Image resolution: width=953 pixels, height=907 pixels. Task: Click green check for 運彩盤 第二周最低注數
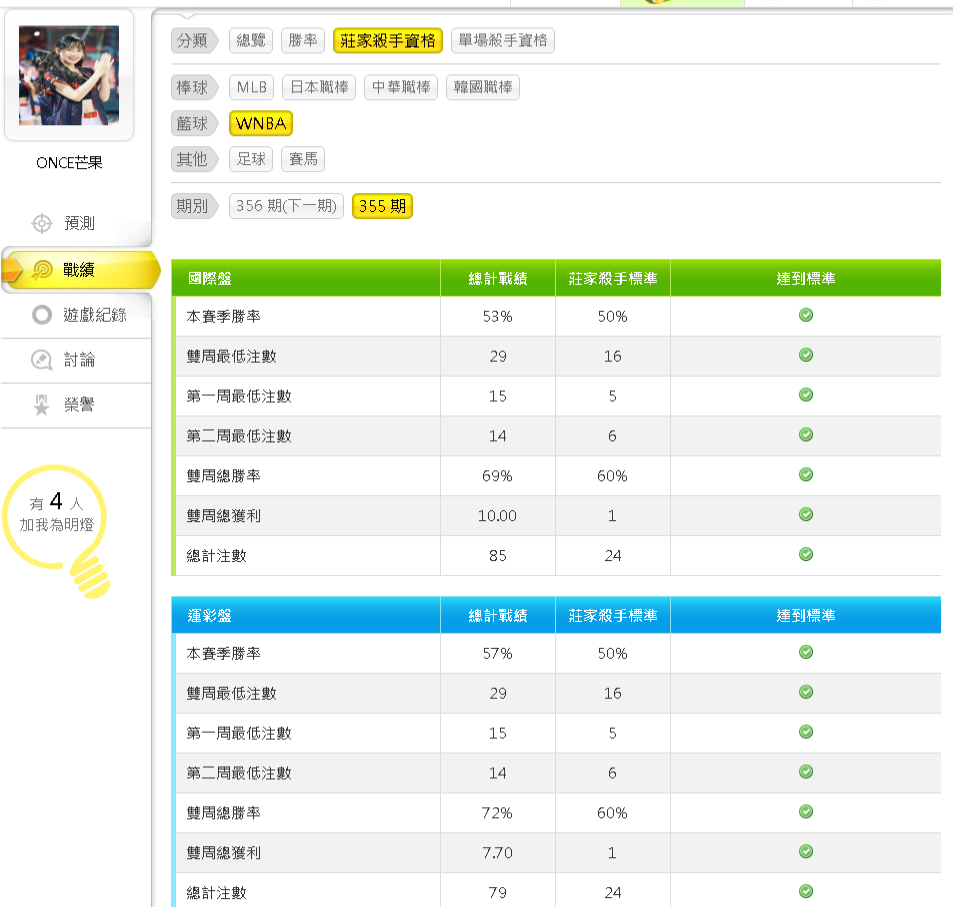point(806,772)
